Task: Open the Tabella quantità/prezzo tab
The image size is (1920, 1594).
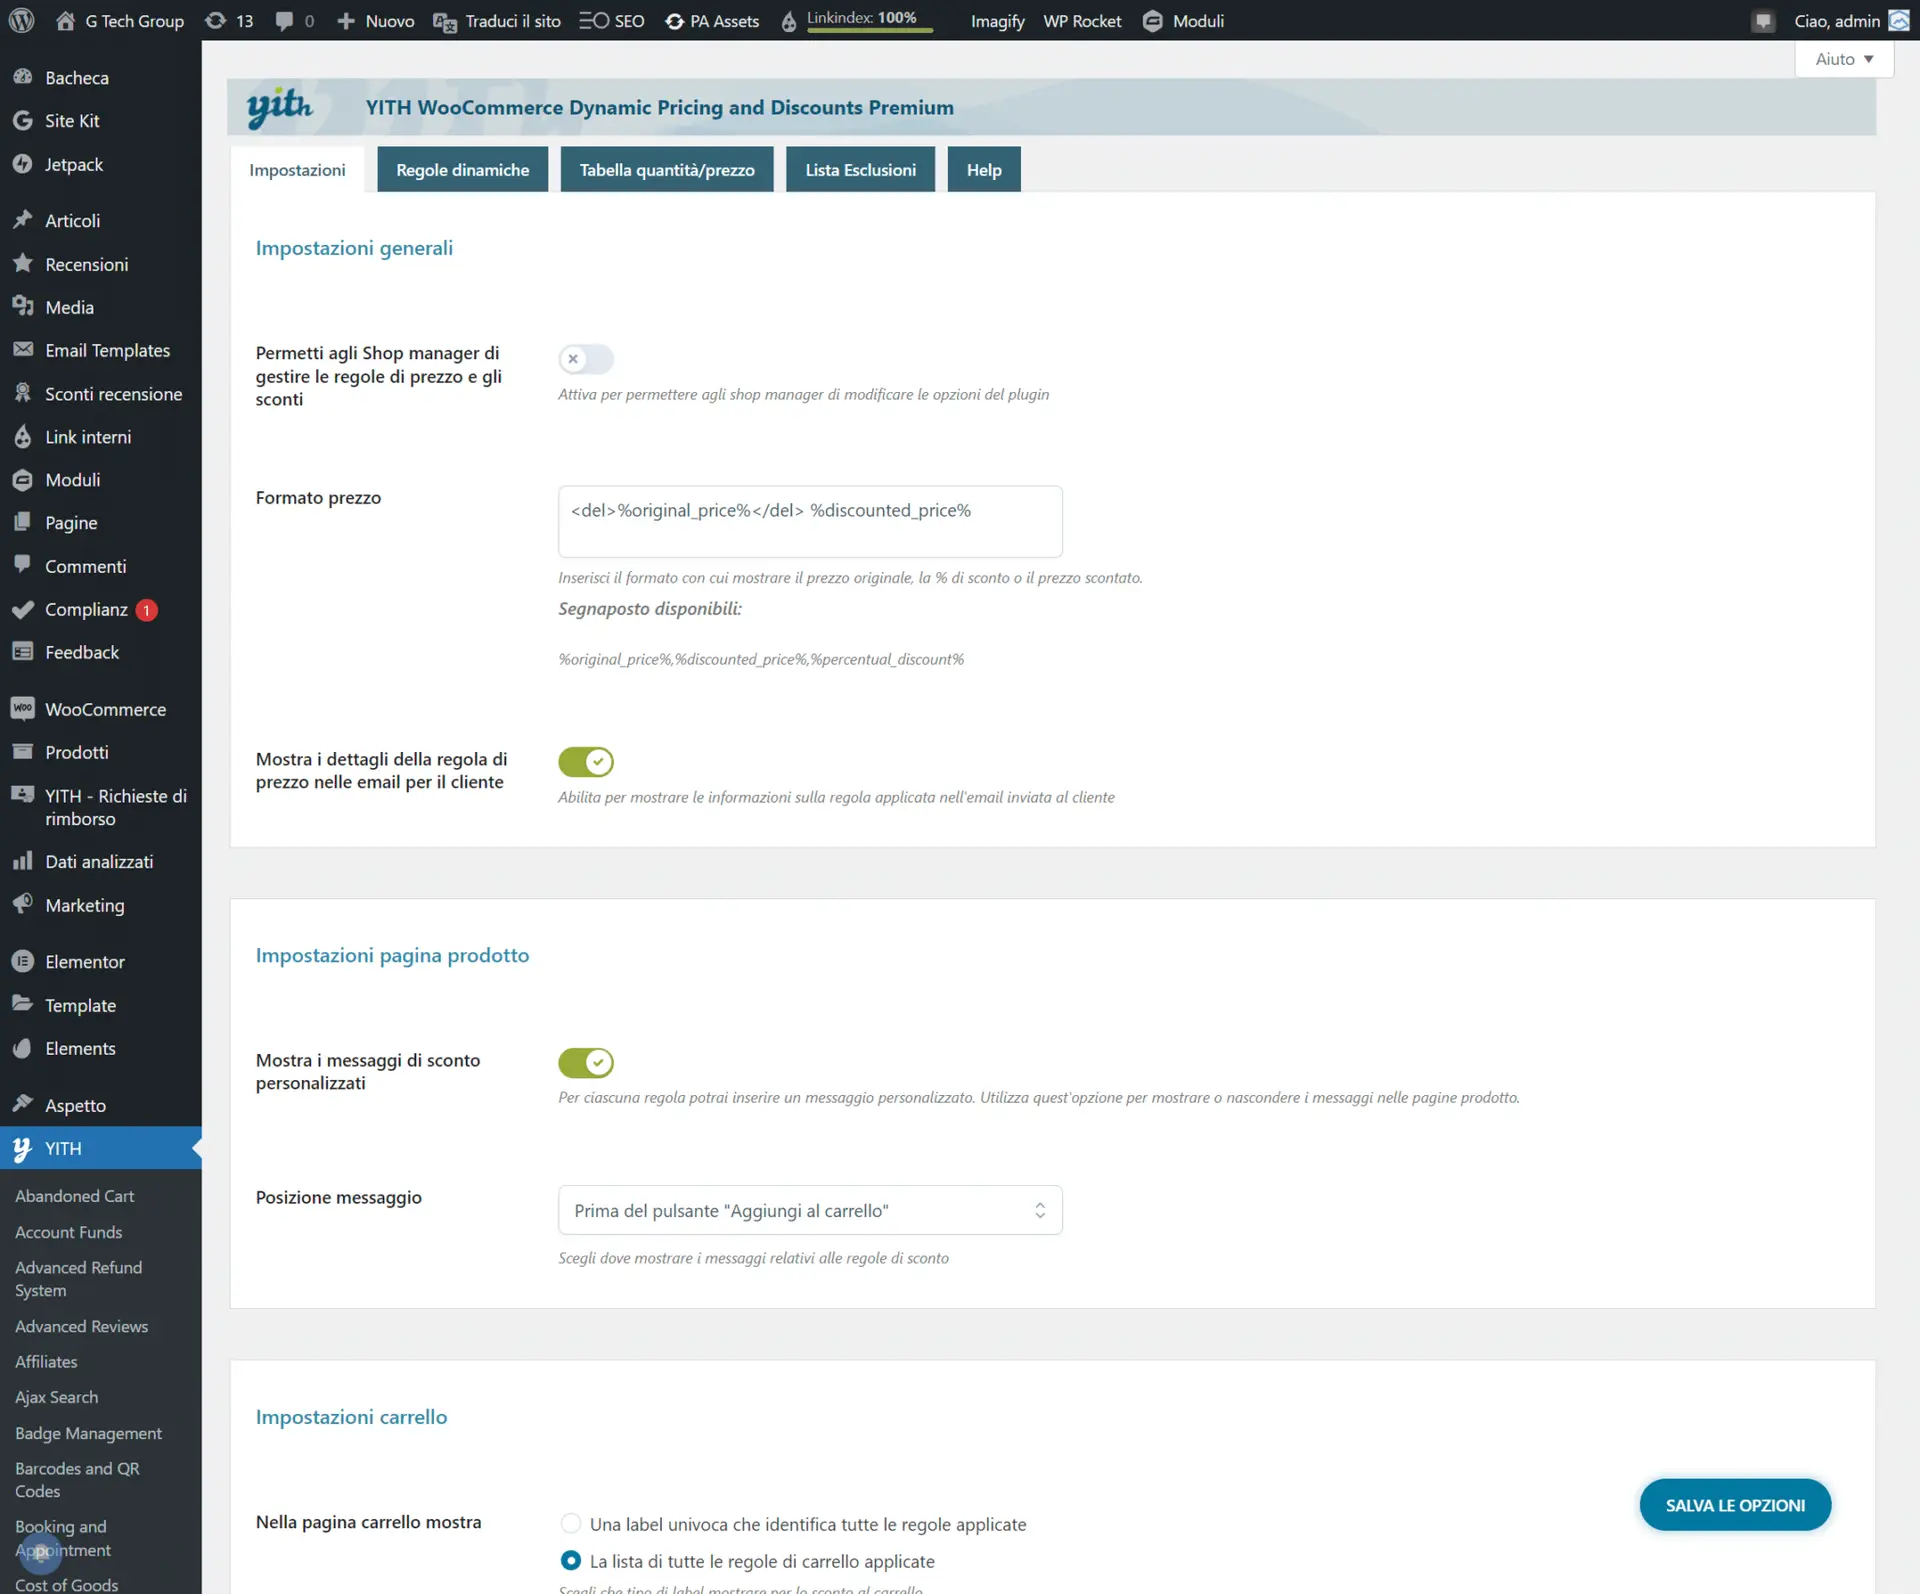Action: [667, 170]
